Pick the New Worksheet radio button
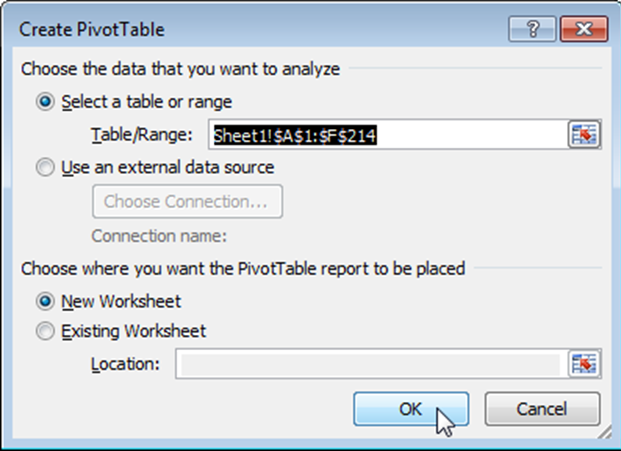The image size is (621, 451). point(45,301)
